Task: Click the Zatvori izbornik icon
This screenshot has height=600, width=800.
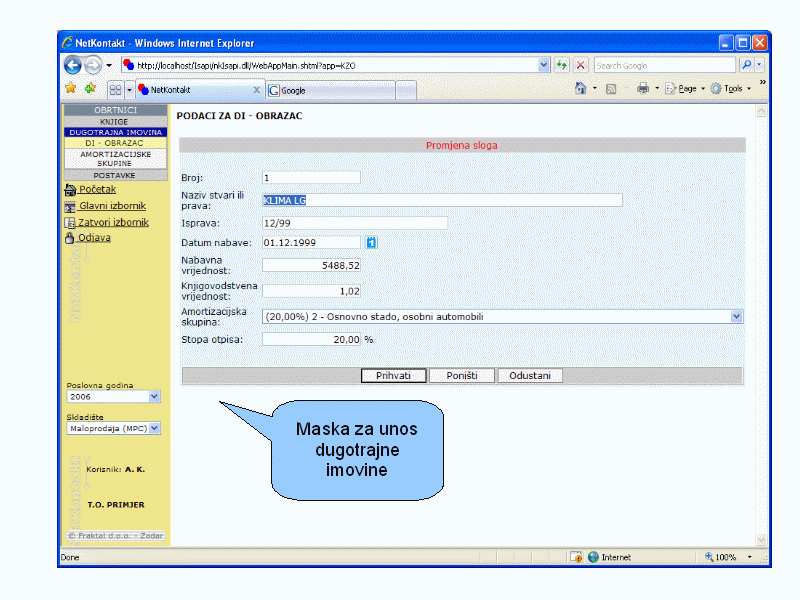Action: click(70, 222)
